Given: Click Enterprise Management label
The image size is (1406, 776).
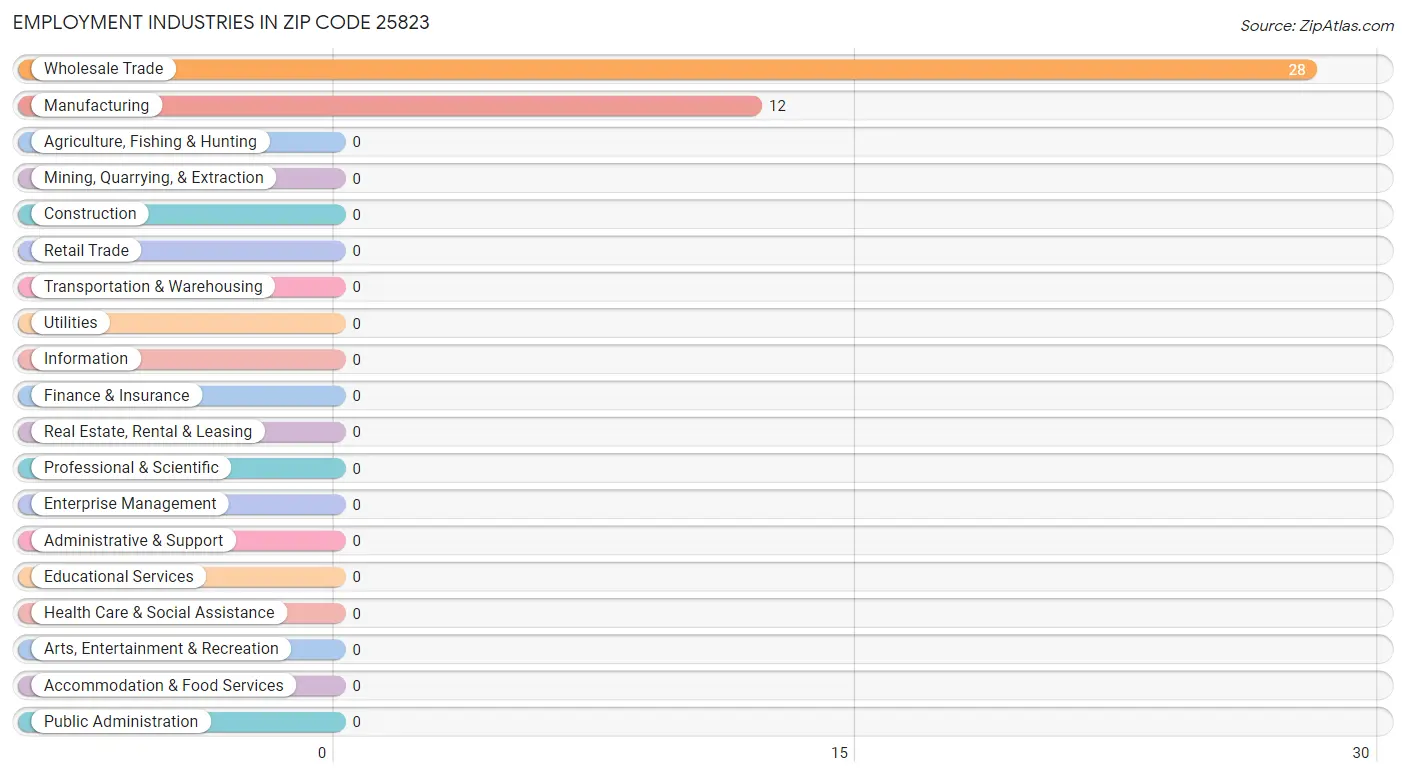Looking at the screenshot, I should pos(130,504).
